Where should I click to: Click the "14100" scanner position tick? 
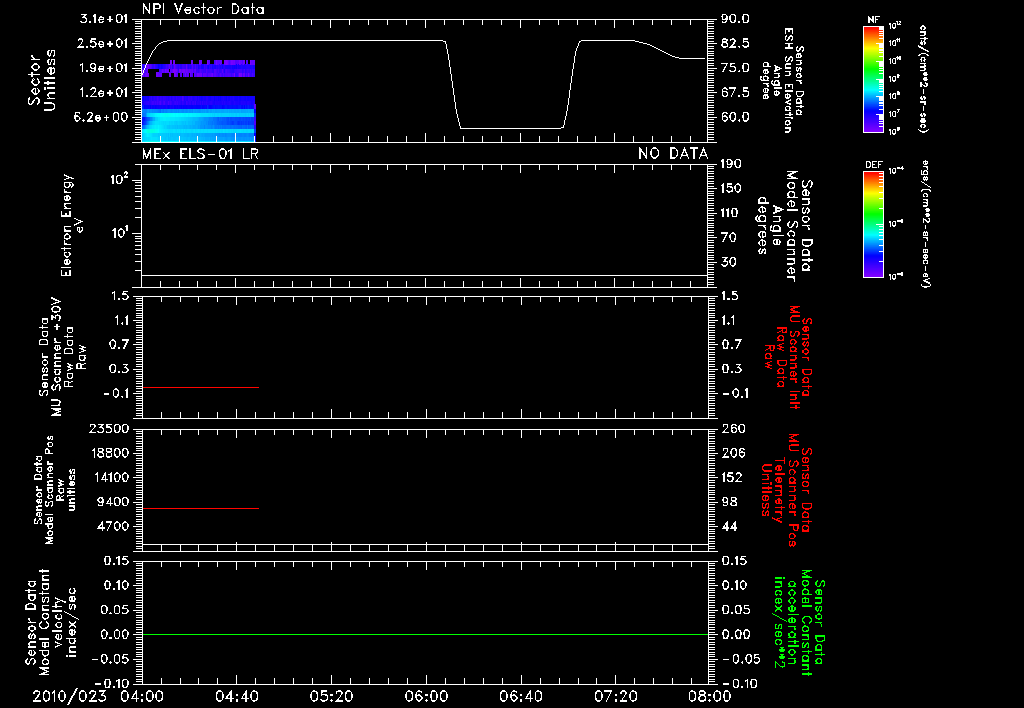click(108, 477)
